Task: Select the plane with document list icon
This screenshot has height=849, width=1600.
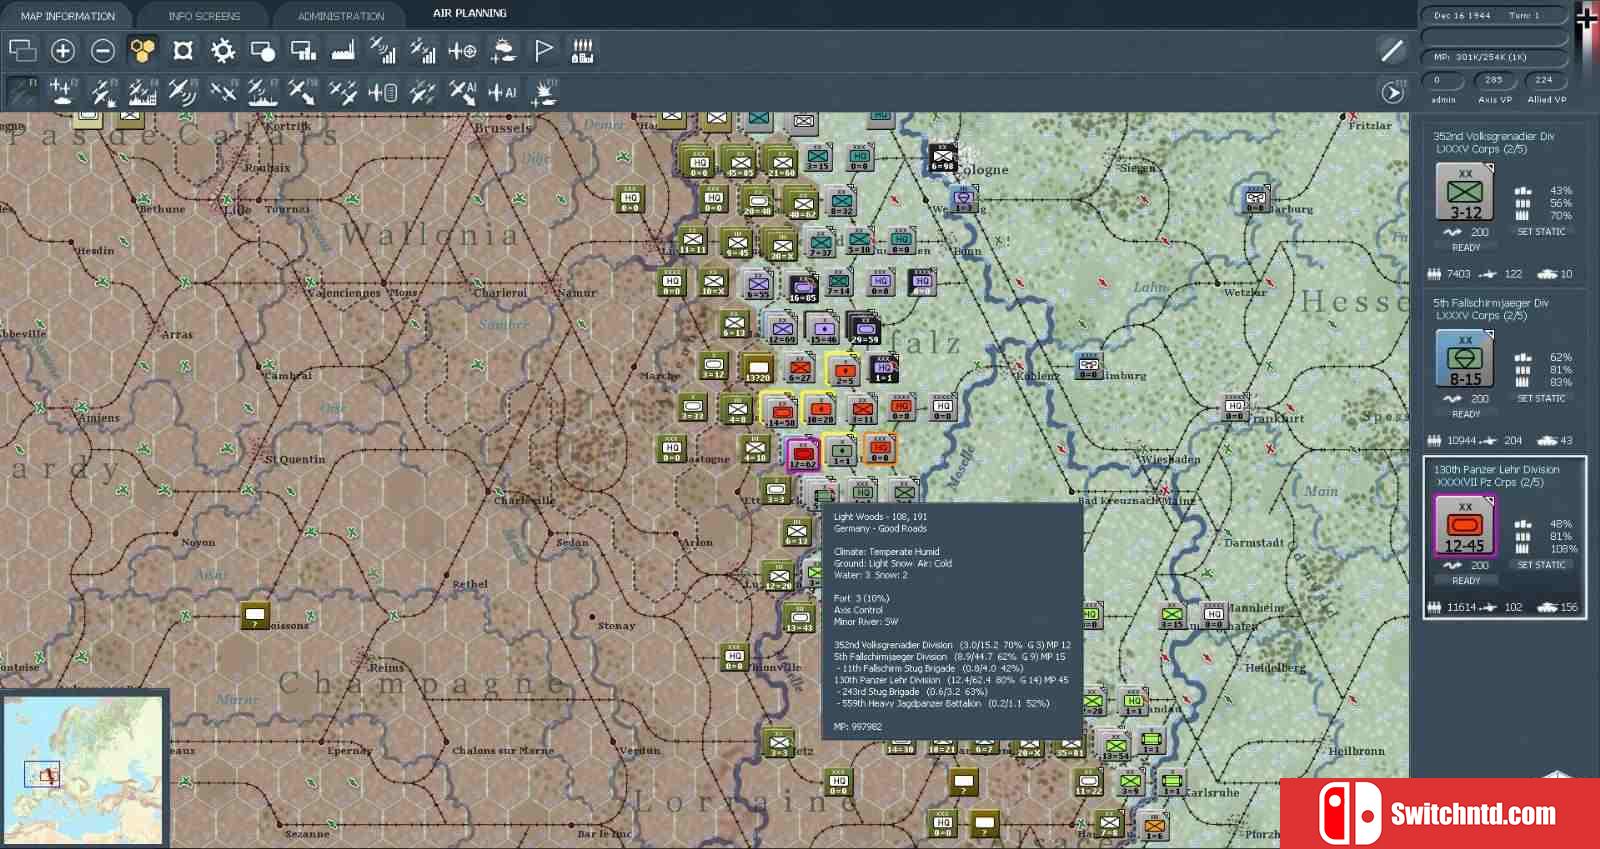Action: (x=382, y=92)
